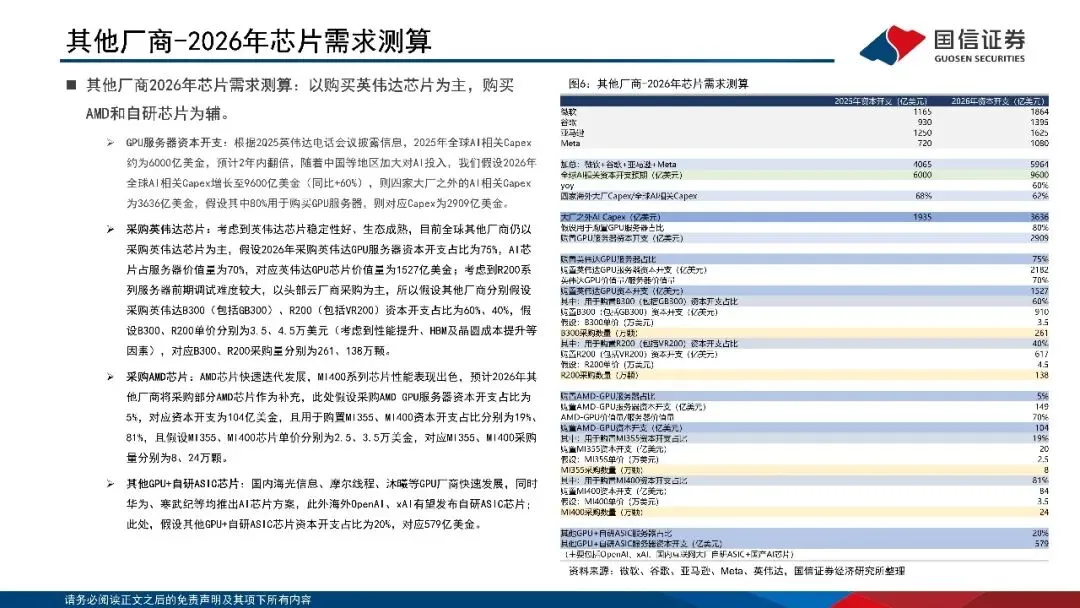Click value 1250 in the 亚马逊 row

pos(922,133)
